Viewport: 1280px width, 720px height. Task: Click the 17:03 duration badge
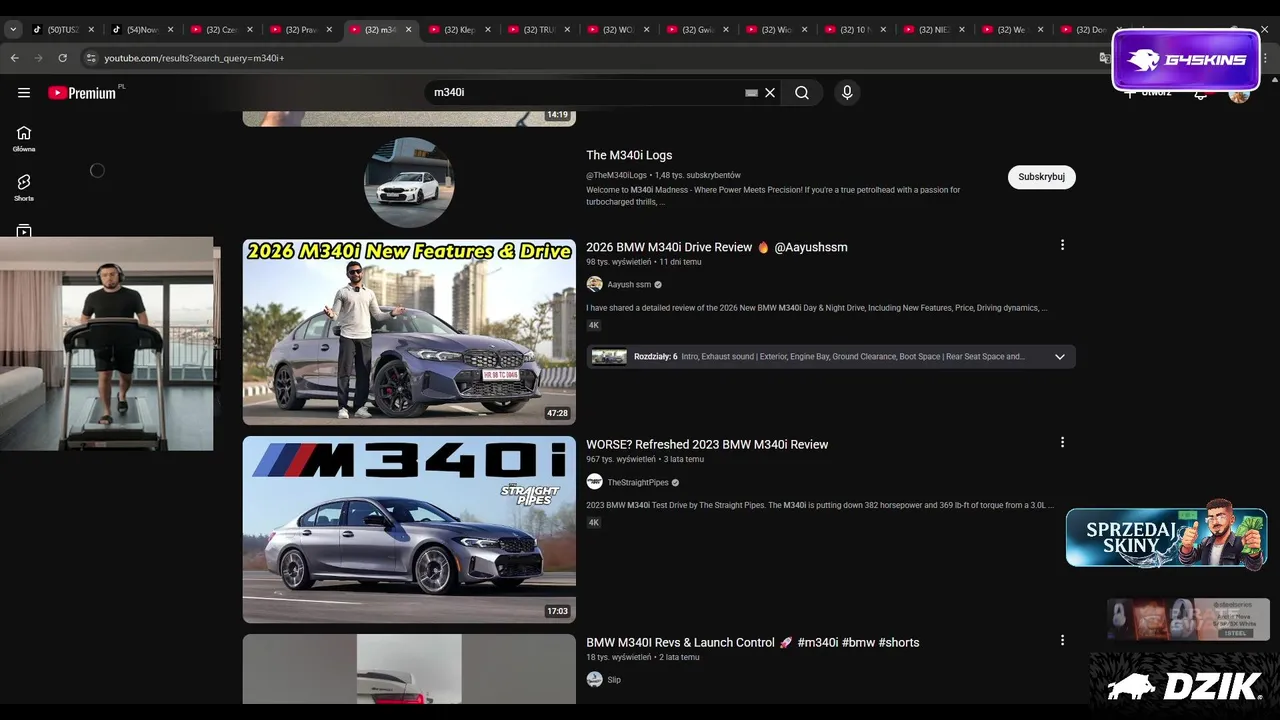[x=557, y=611]
